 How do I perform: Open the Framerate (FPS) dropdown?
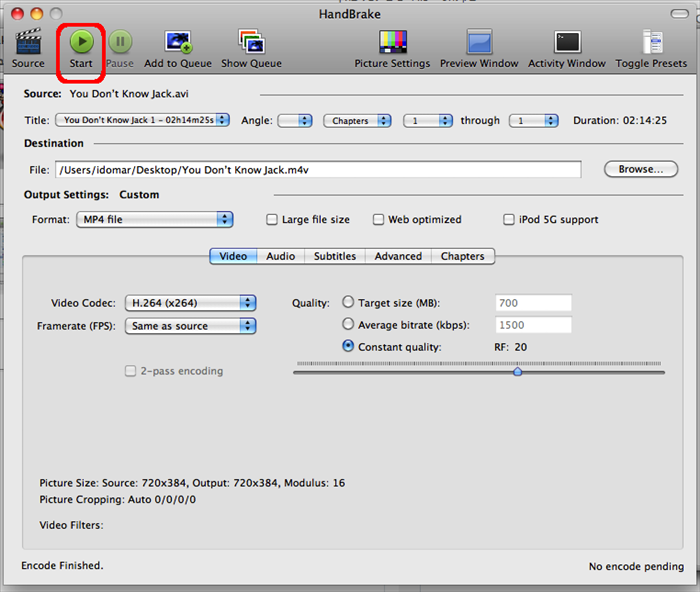pyautogui.click(x=190, y=326)
